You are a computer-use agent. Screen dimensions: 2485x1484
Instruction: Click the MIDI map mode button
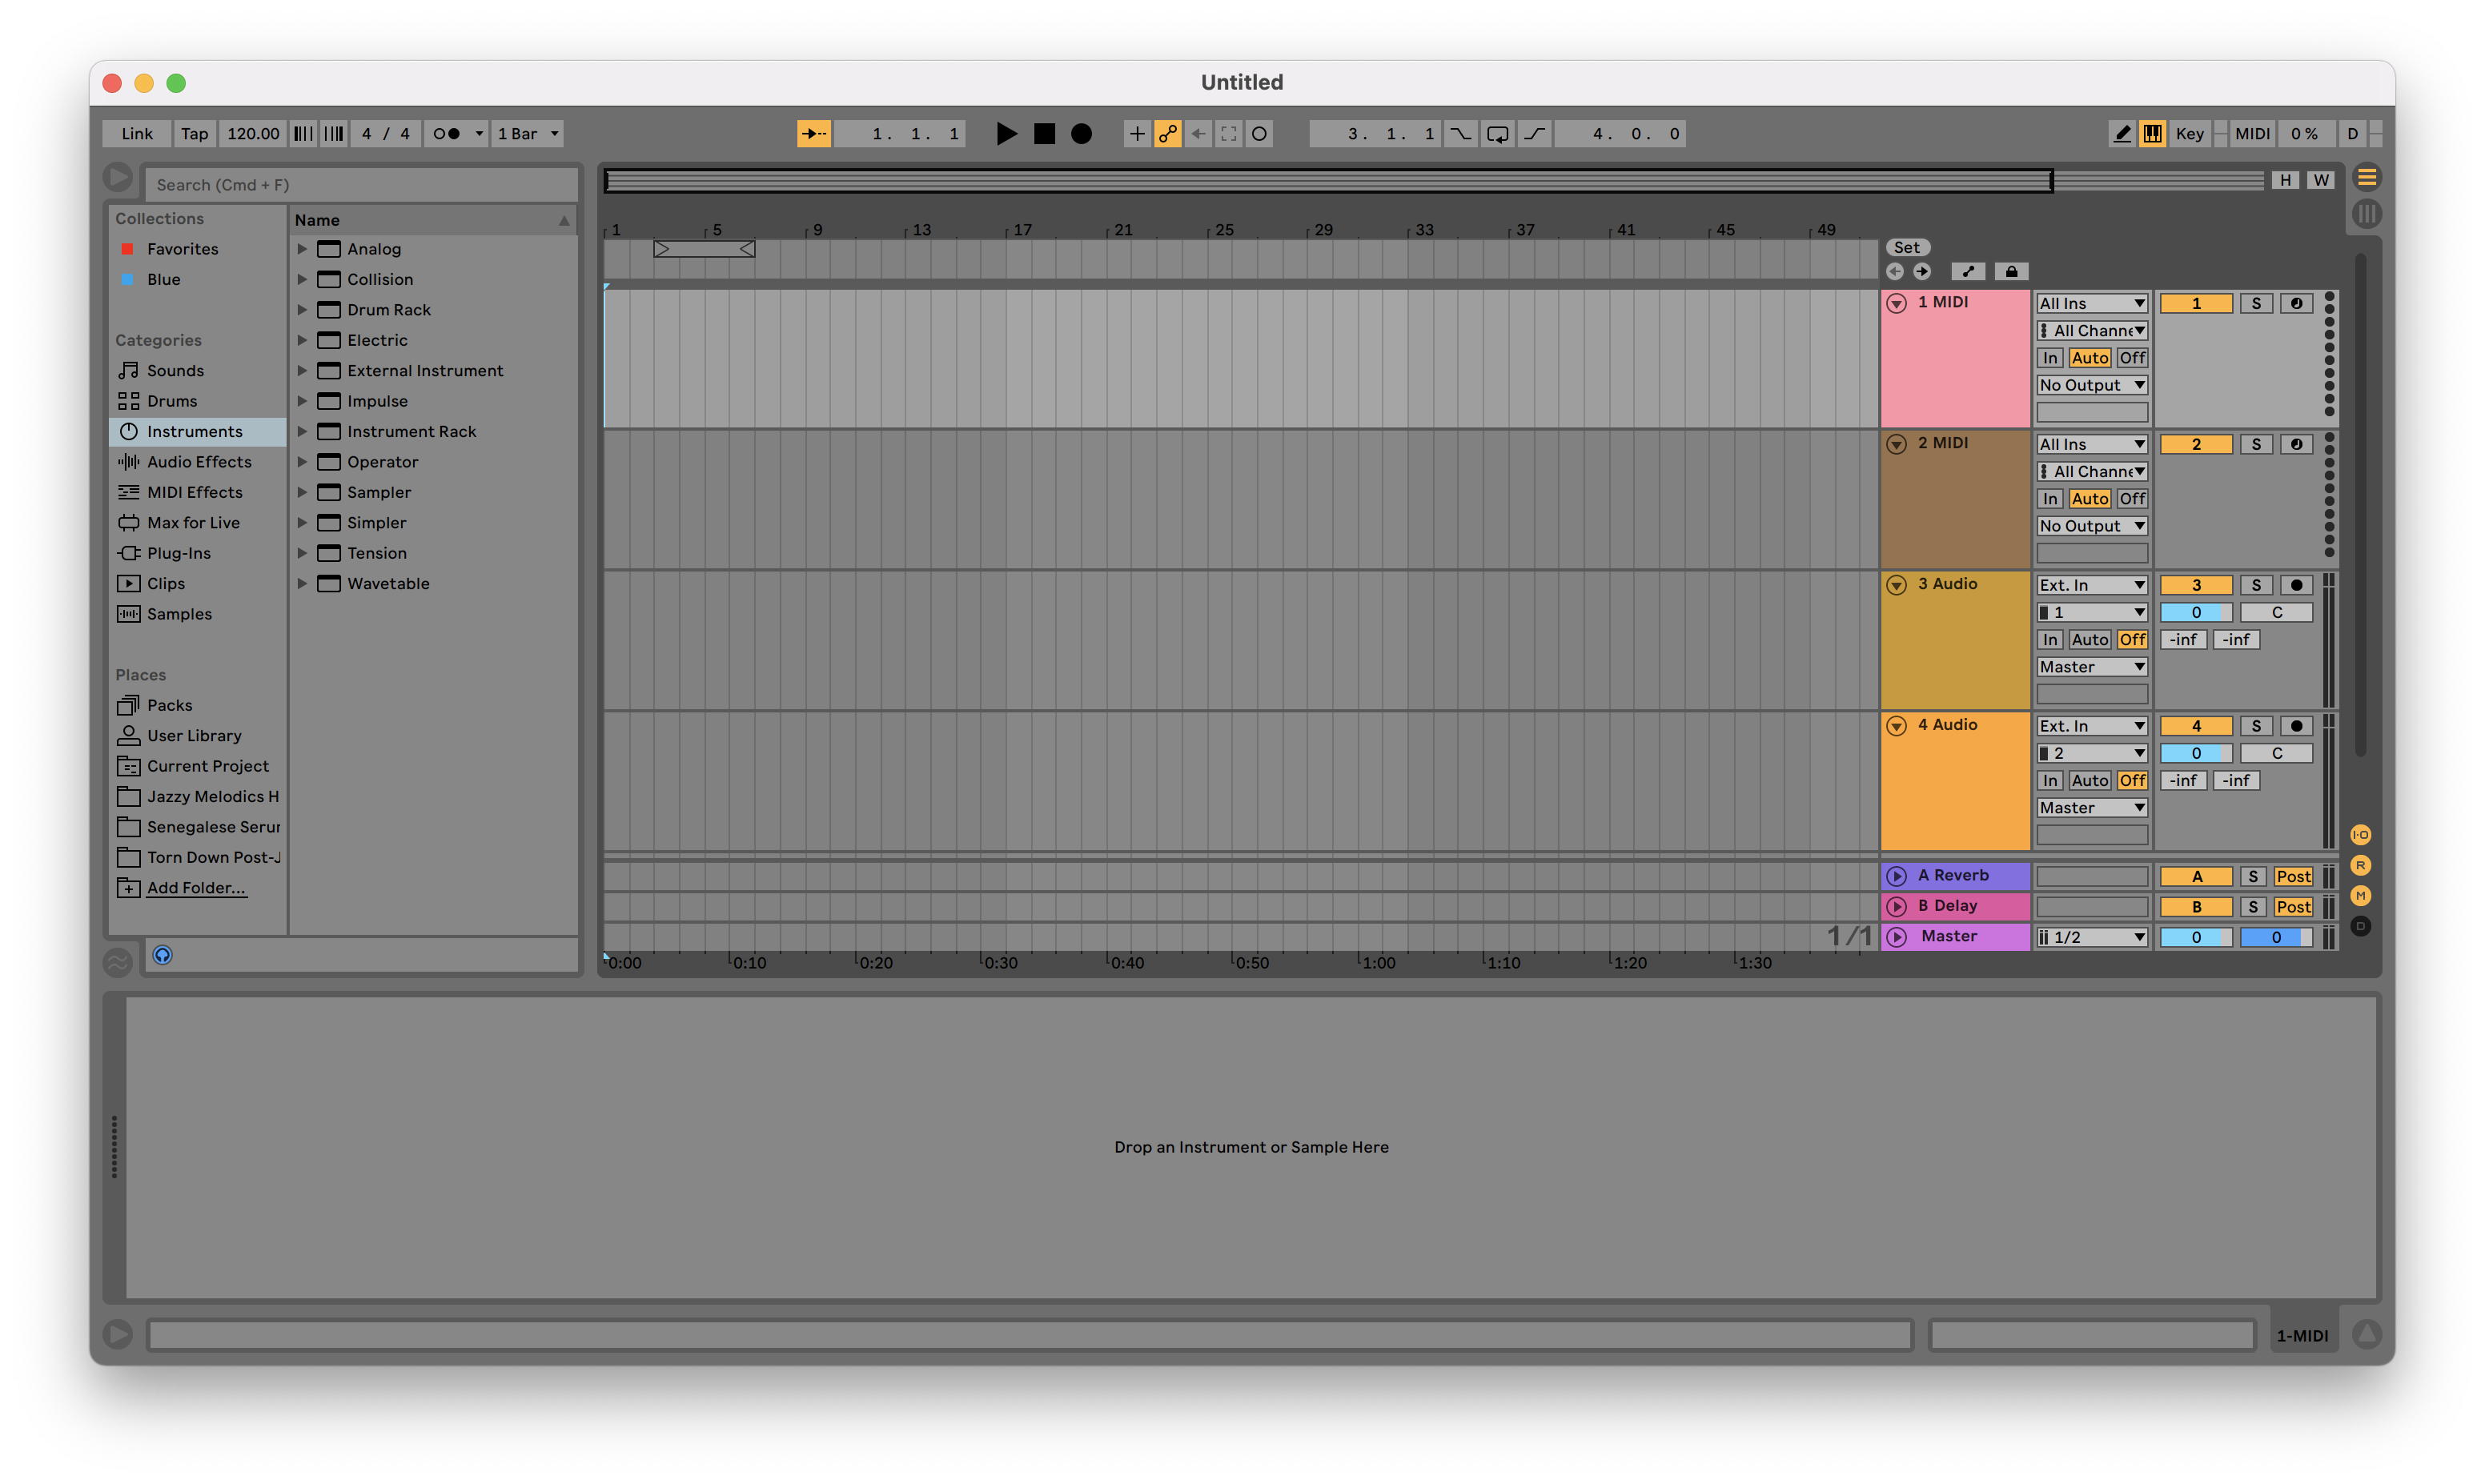(2252, 134)
